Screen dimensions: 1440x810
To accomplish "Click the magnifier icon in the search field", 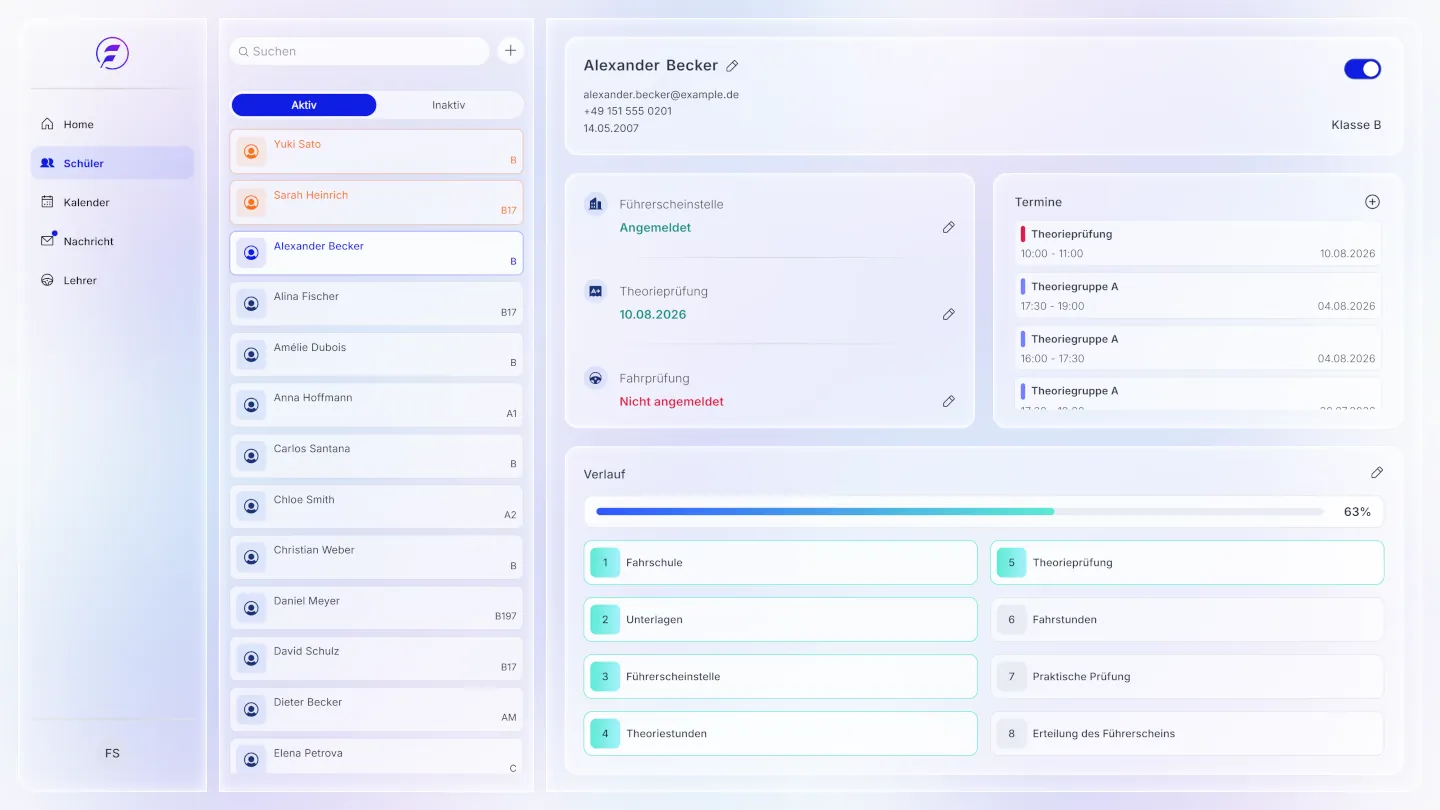I will pyautogui.click(x=243, y=52).
